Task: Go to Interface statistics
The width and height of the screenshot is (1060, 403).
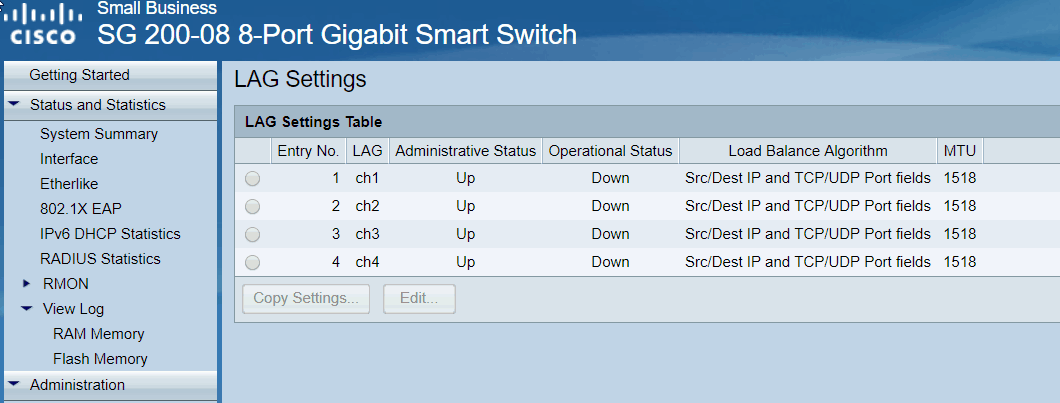Action: (69, 159)
